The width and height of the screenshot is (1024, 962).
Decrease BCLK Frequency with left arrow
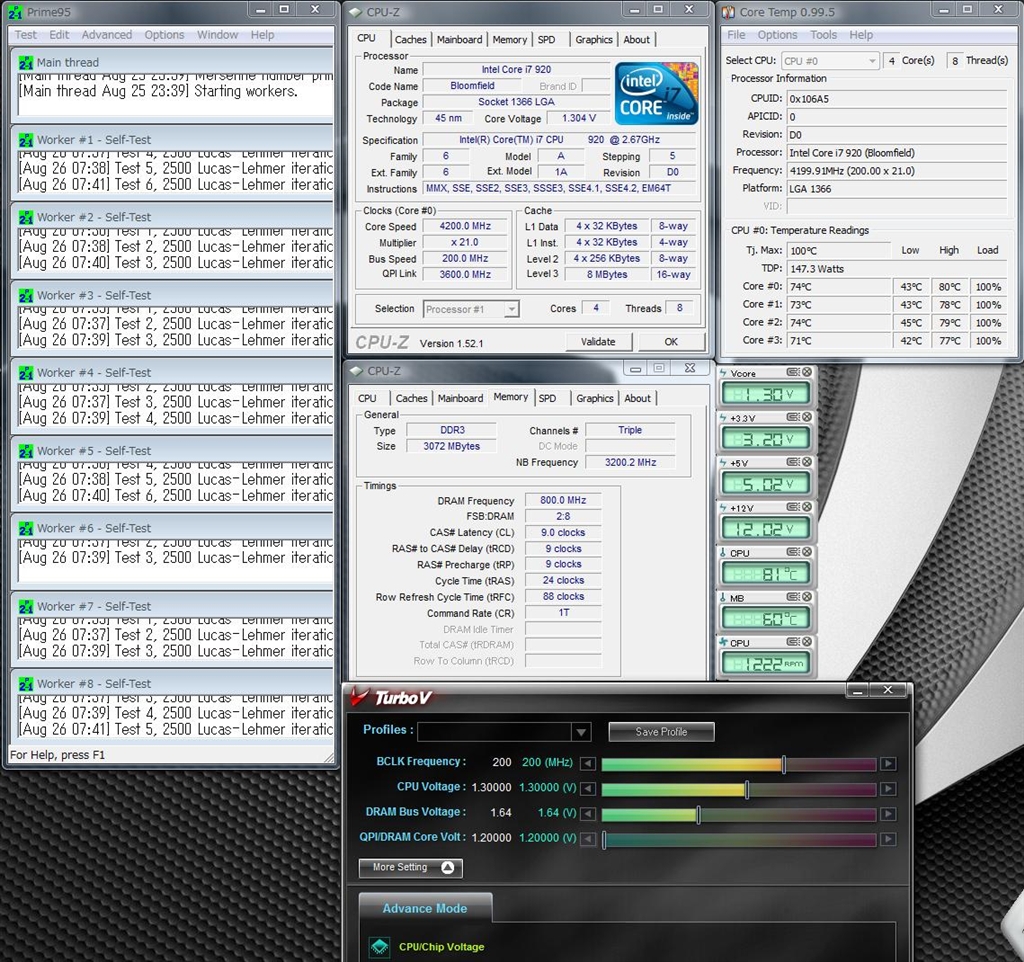coord(588,764)
